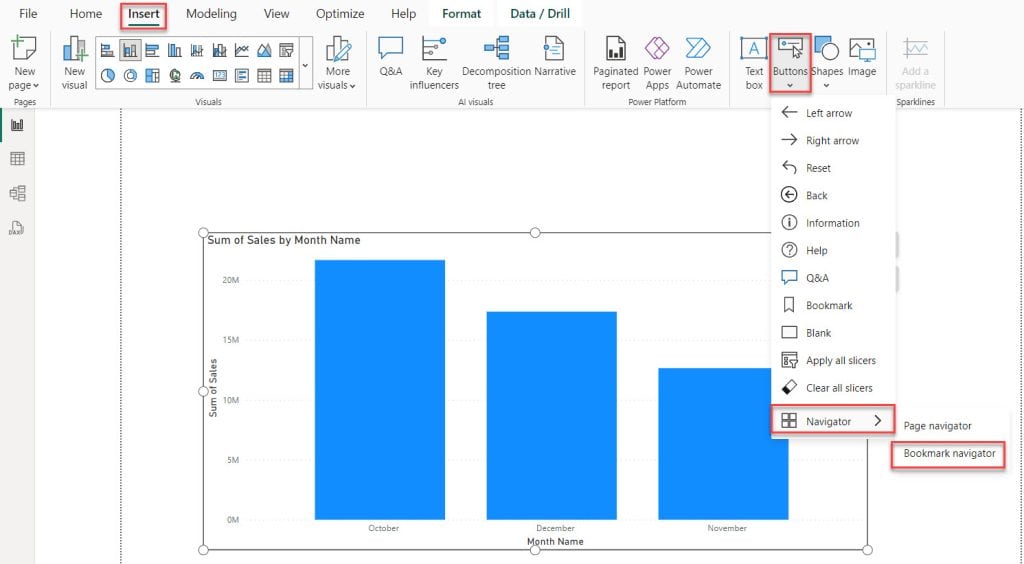Insert a treemap visual
This screenshot has width=1024, height=564.
152,76
